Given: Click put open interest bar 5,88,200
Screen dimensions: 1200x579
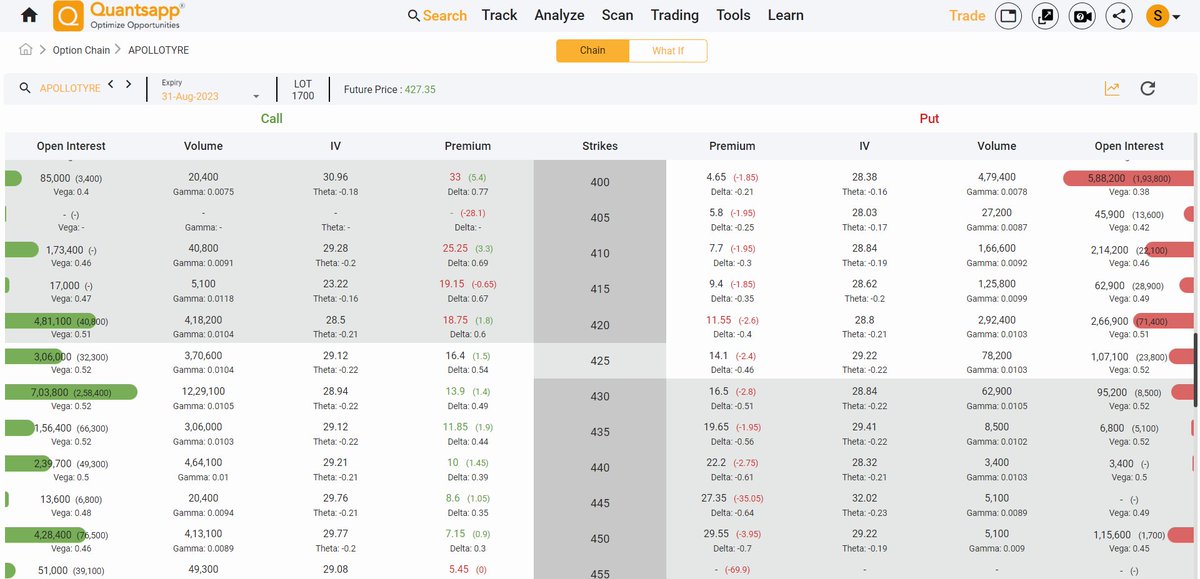Looking at the screenshot, I should click(1128, 178).
